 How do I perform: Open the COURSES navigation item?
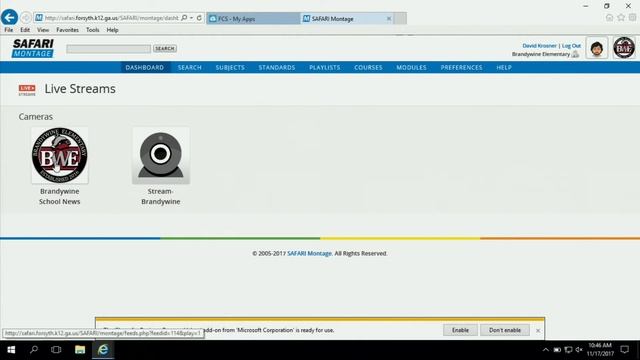[x=368, y=67]
